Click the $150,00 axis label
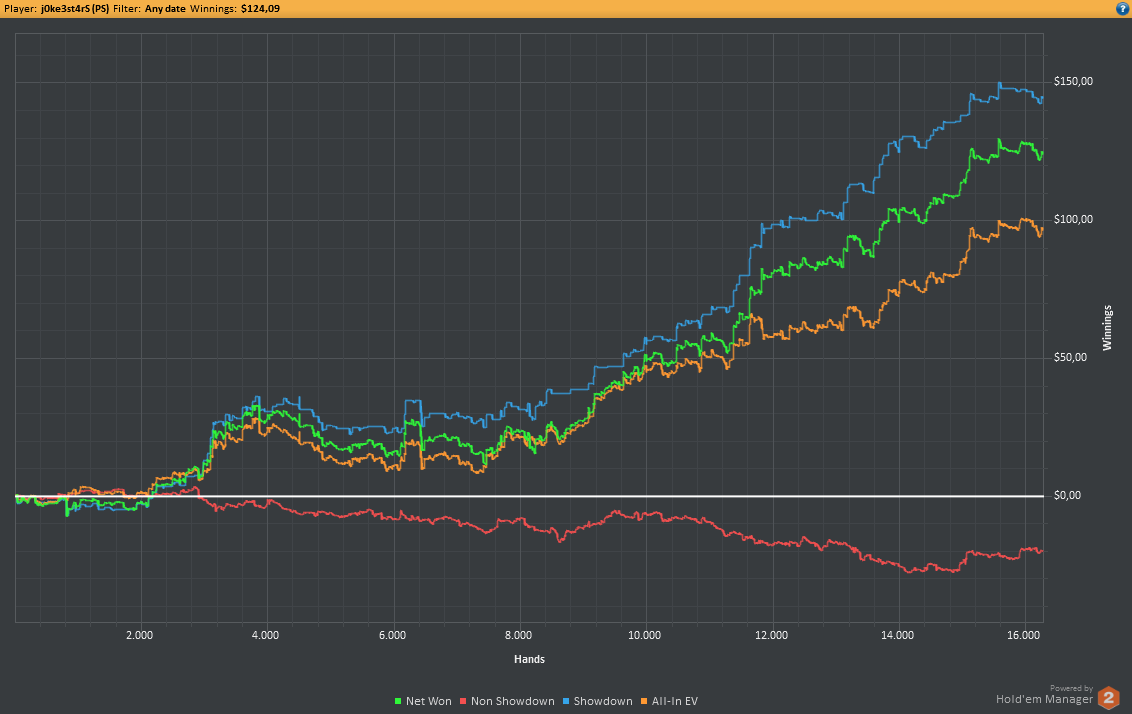Screen dimensions: 1132x714 pos(1073,82)
